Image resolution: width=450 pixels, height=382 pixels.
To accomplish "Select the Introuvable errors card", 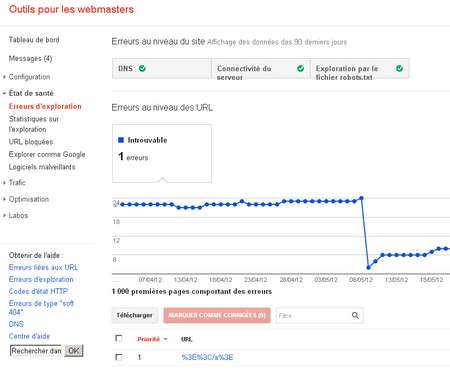I will click(x=162, y=153).
